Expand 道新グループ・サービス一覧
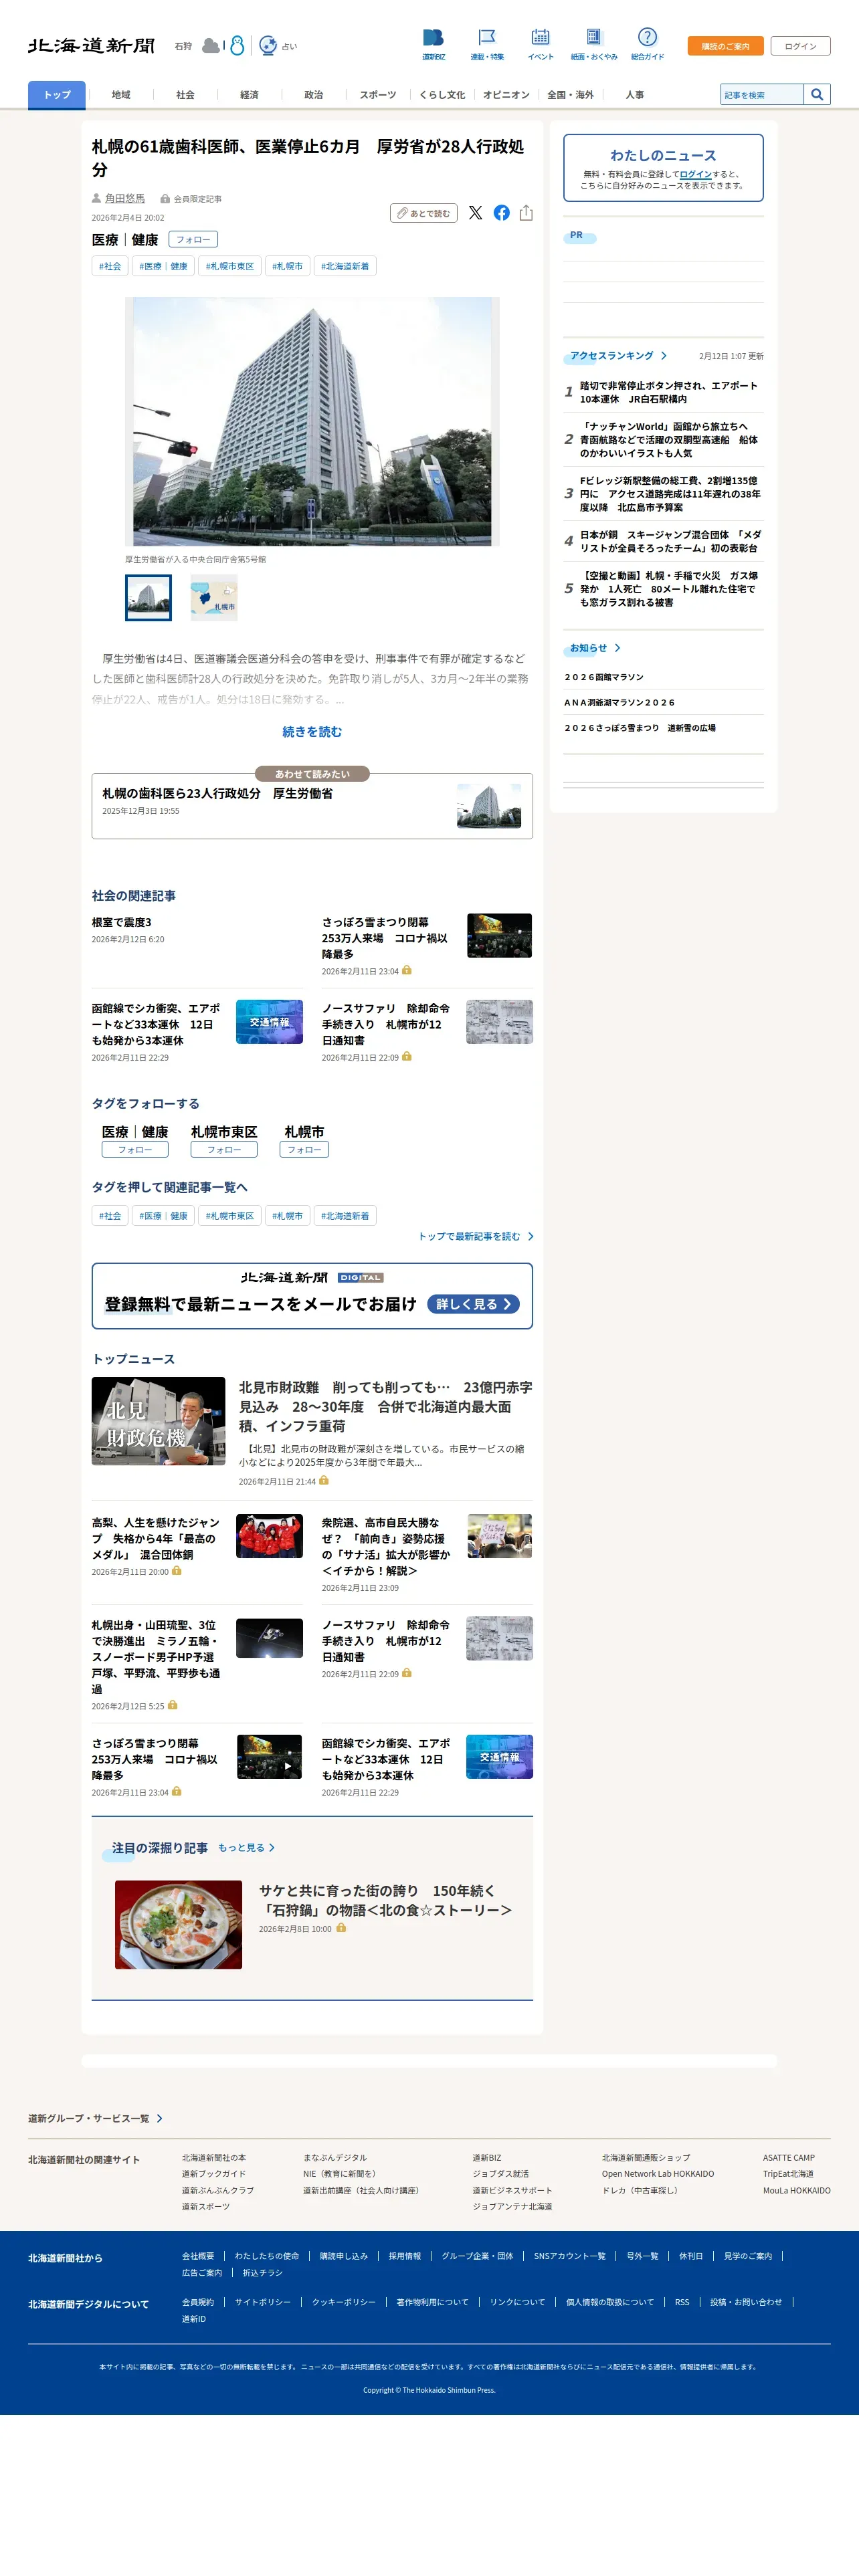859x2576 pixels. tap(95, 2118)
